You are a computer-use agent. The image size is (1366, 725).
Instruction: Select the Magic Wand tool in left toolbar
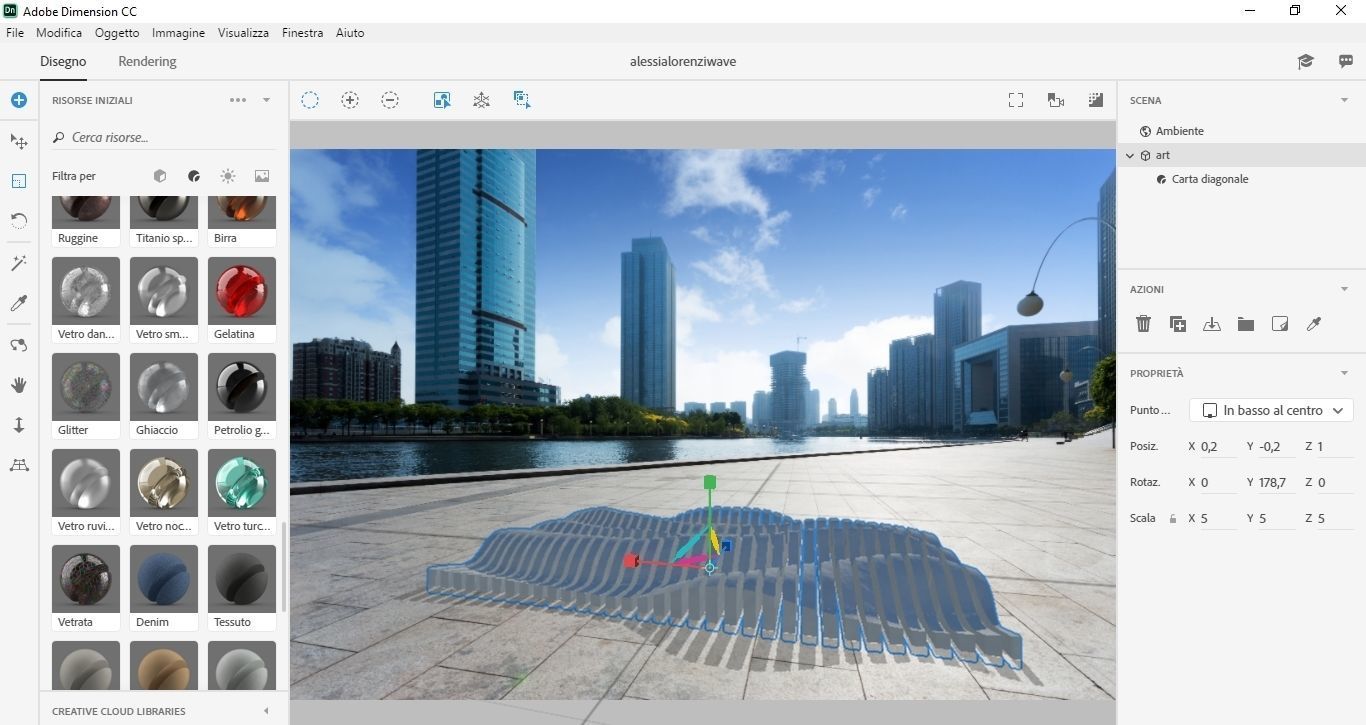(18, 263)
